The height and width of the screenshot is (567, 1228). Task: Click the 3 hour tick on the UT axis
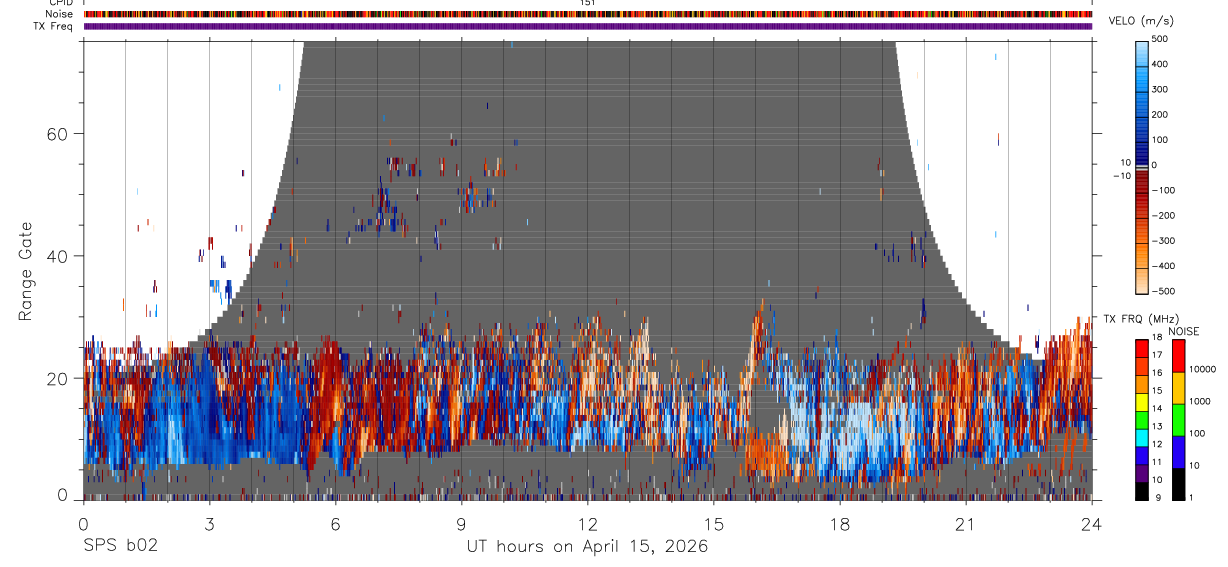click(209, 523)
